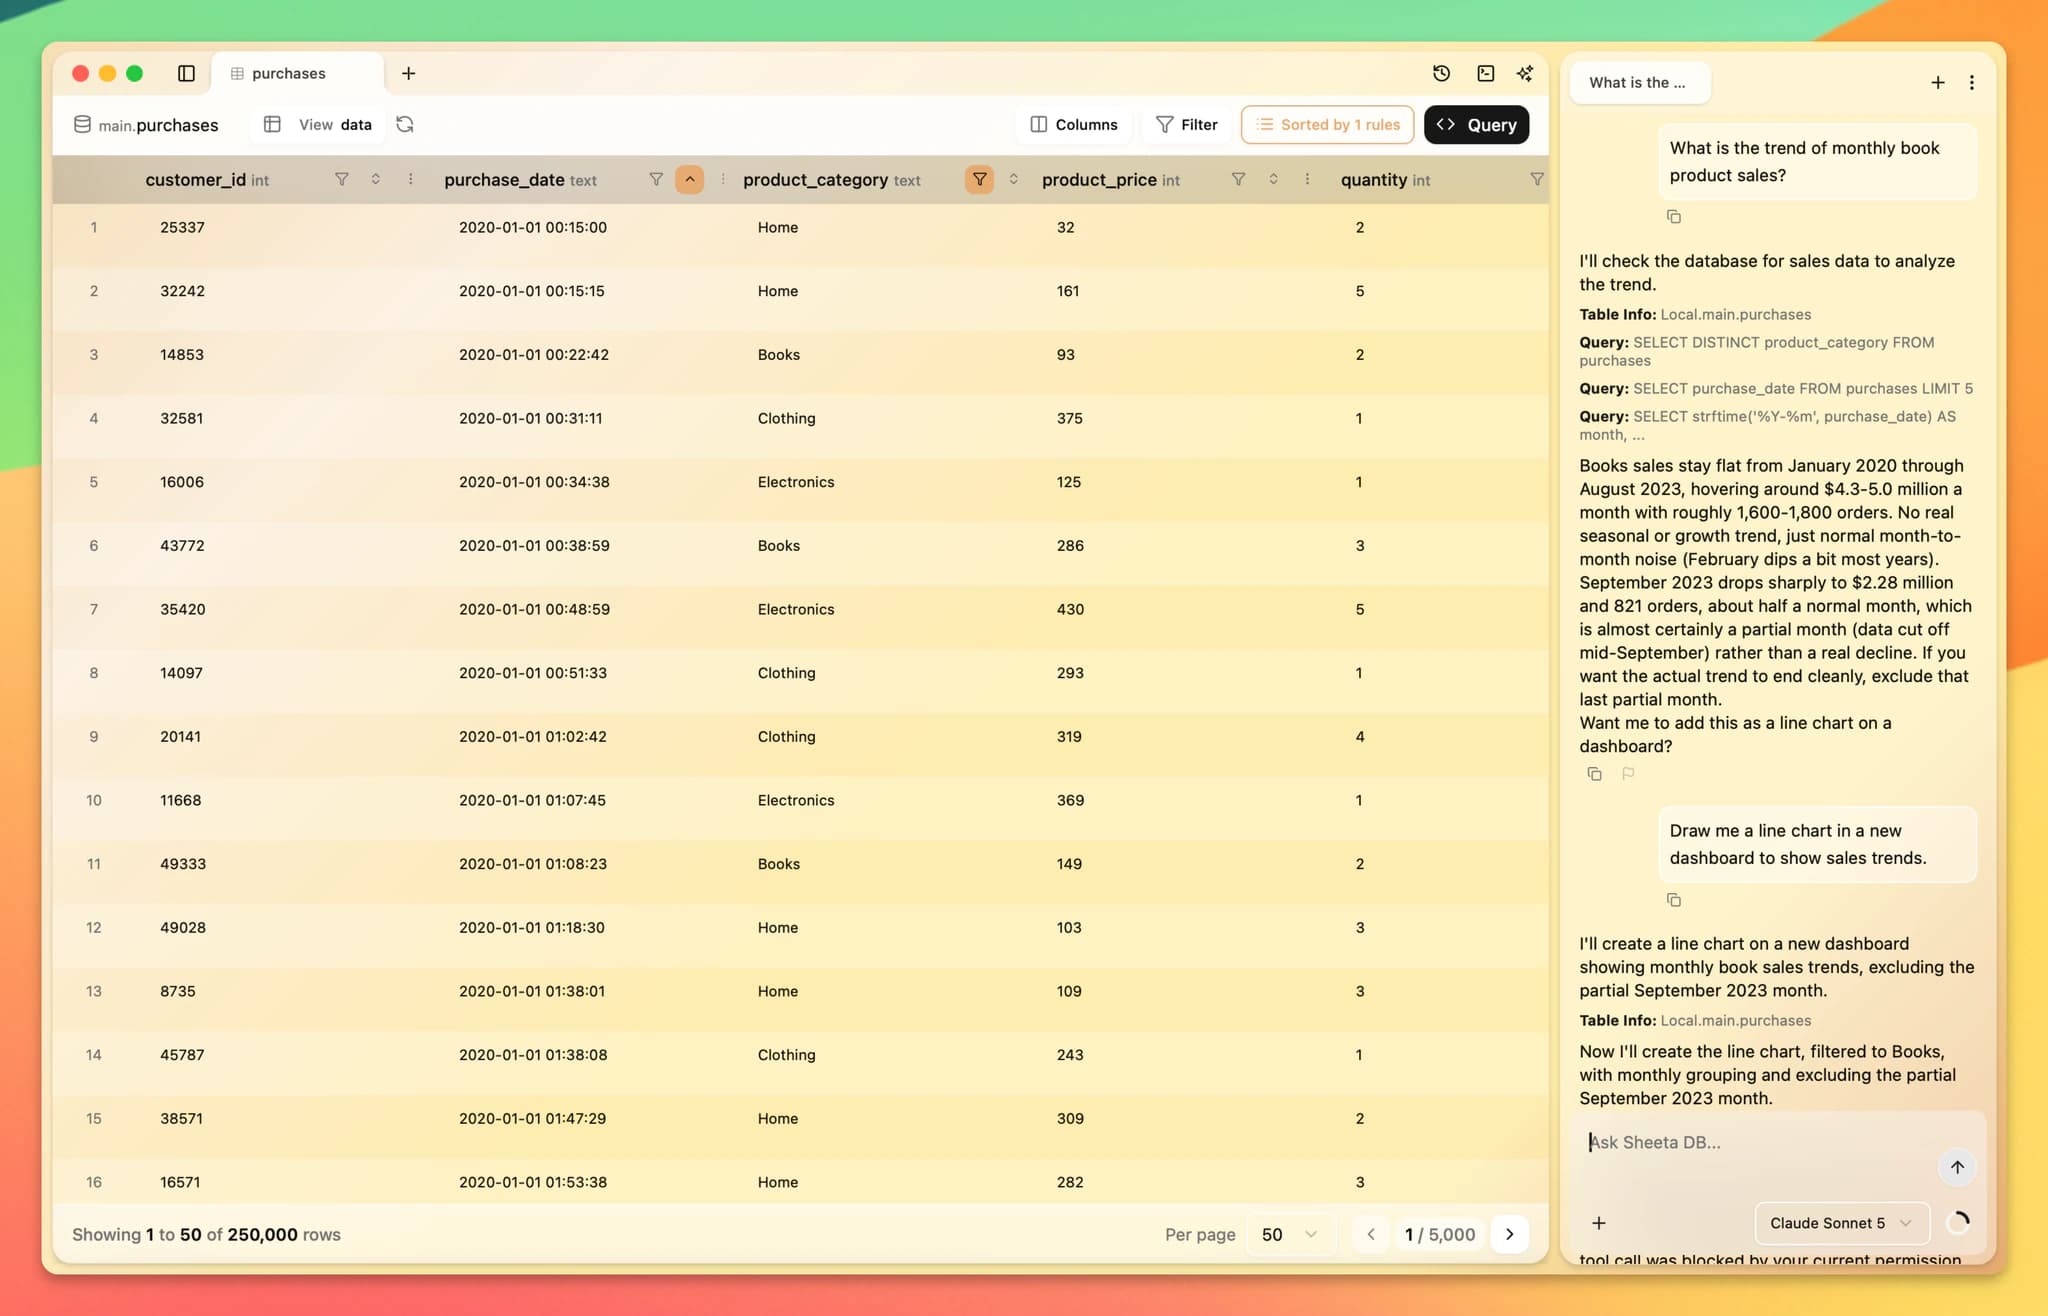The height and width of the screenshot is (1316, 2048).
Task: Open the terminal console icon
Action: click(1485, 73)
